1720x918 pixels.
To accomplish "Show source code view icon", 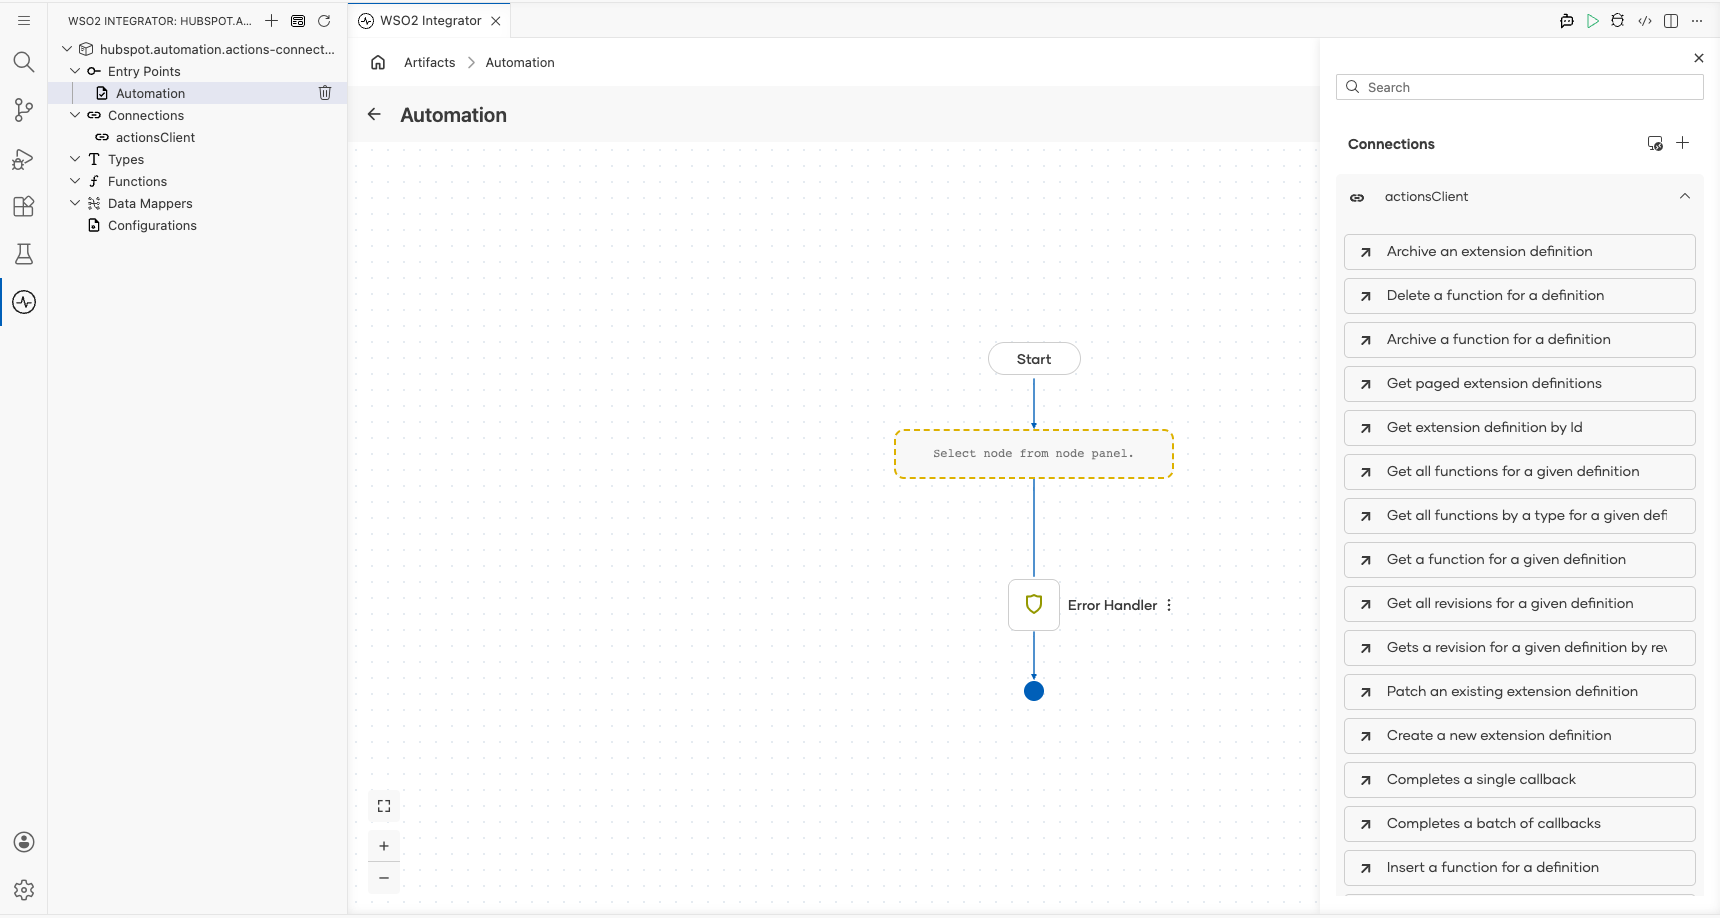I will (x=1645, y=20).
